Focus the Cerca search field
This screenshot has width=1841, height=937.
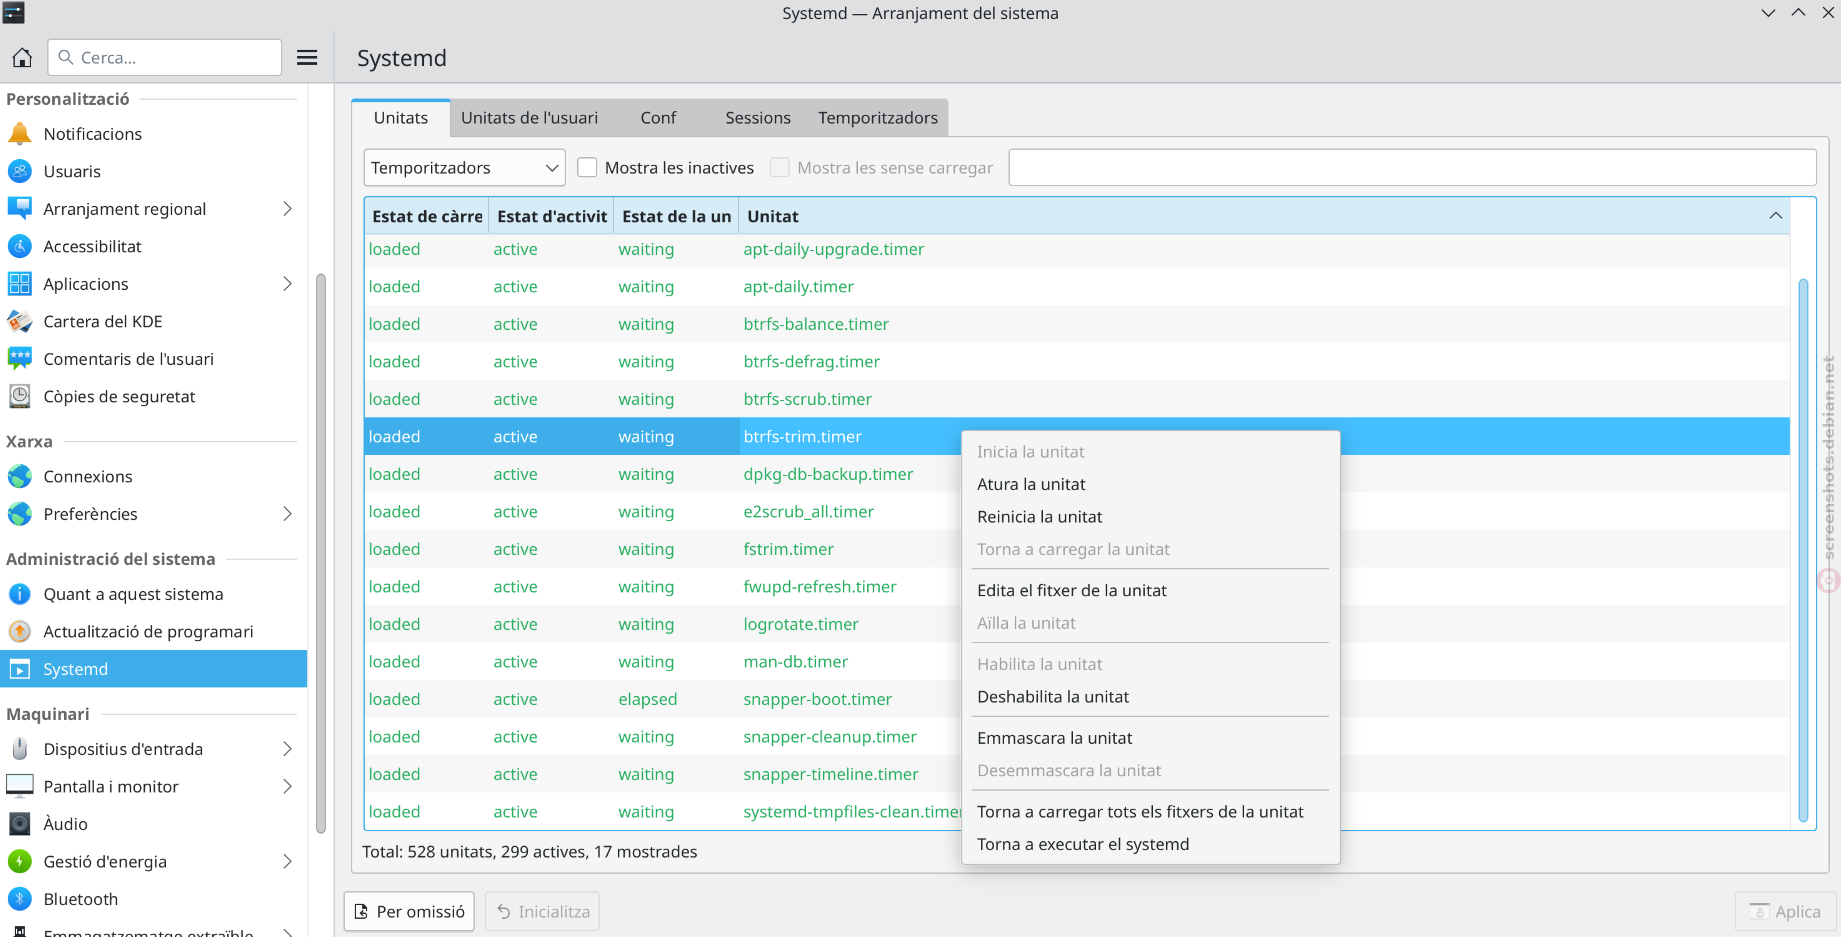(165, 57)
